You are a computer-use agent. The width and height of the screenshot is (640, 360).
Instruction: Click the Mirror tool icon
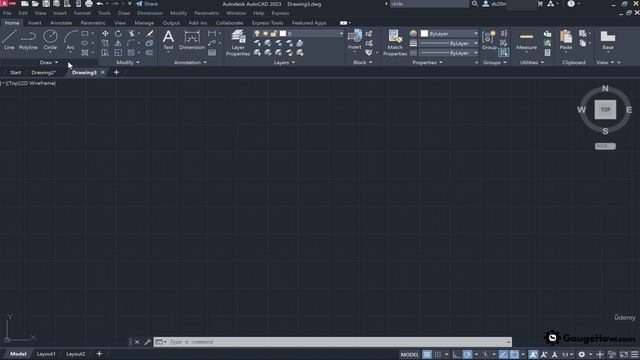(118, 43)
